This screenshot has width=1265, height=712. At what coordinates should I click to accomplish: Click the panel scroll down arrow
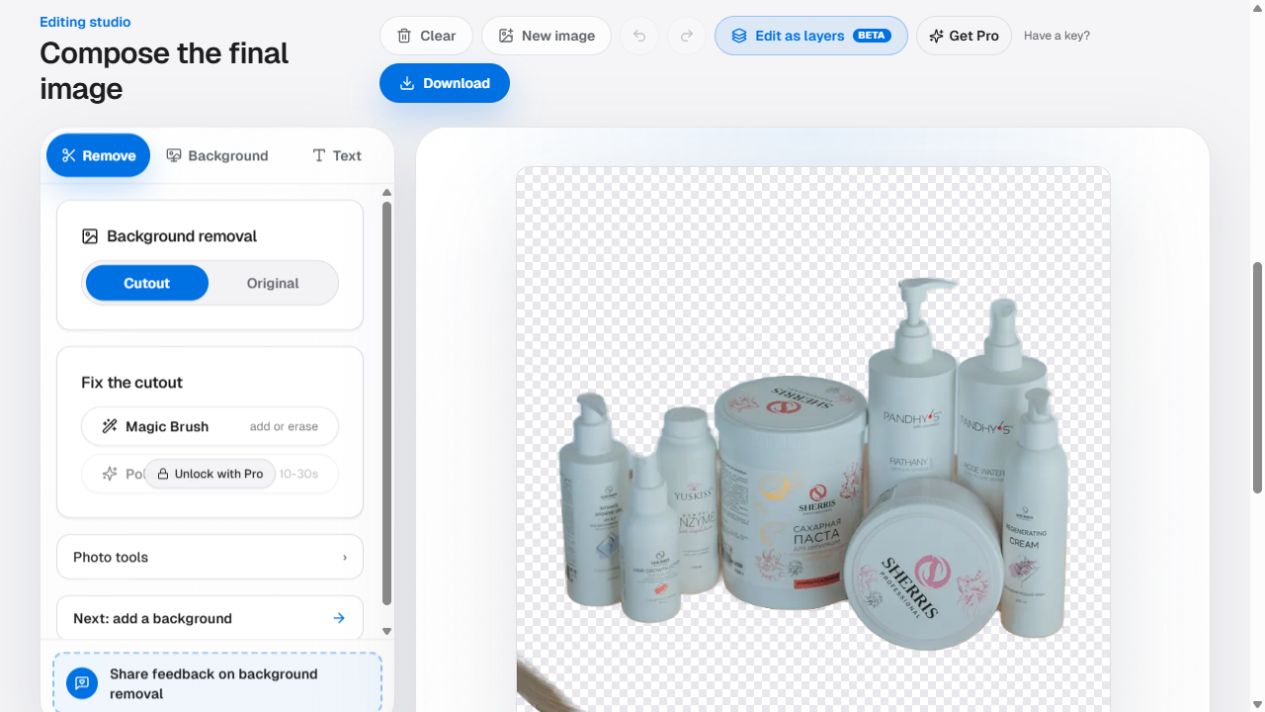coord(387,631)
